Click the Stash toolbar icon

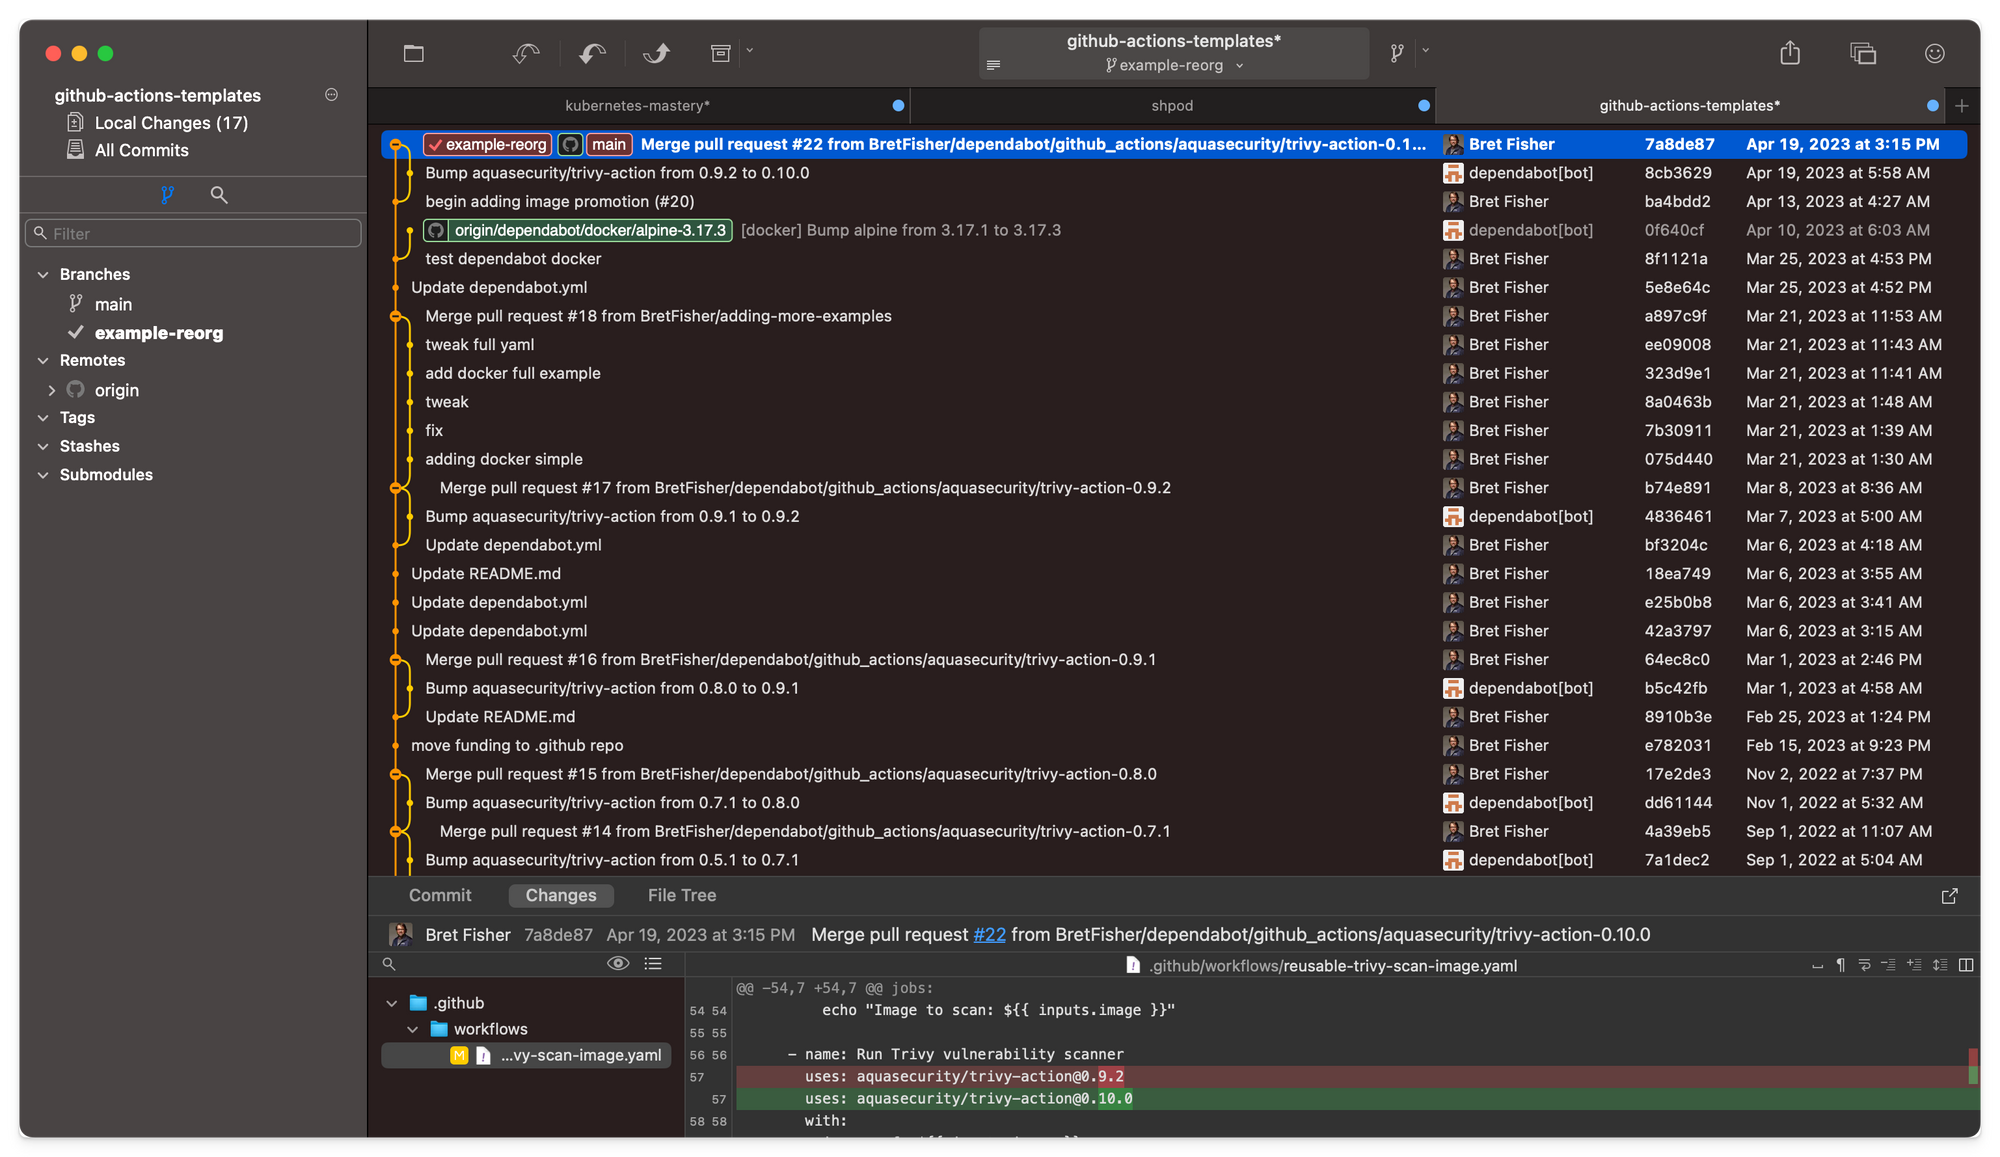(721, 53)
